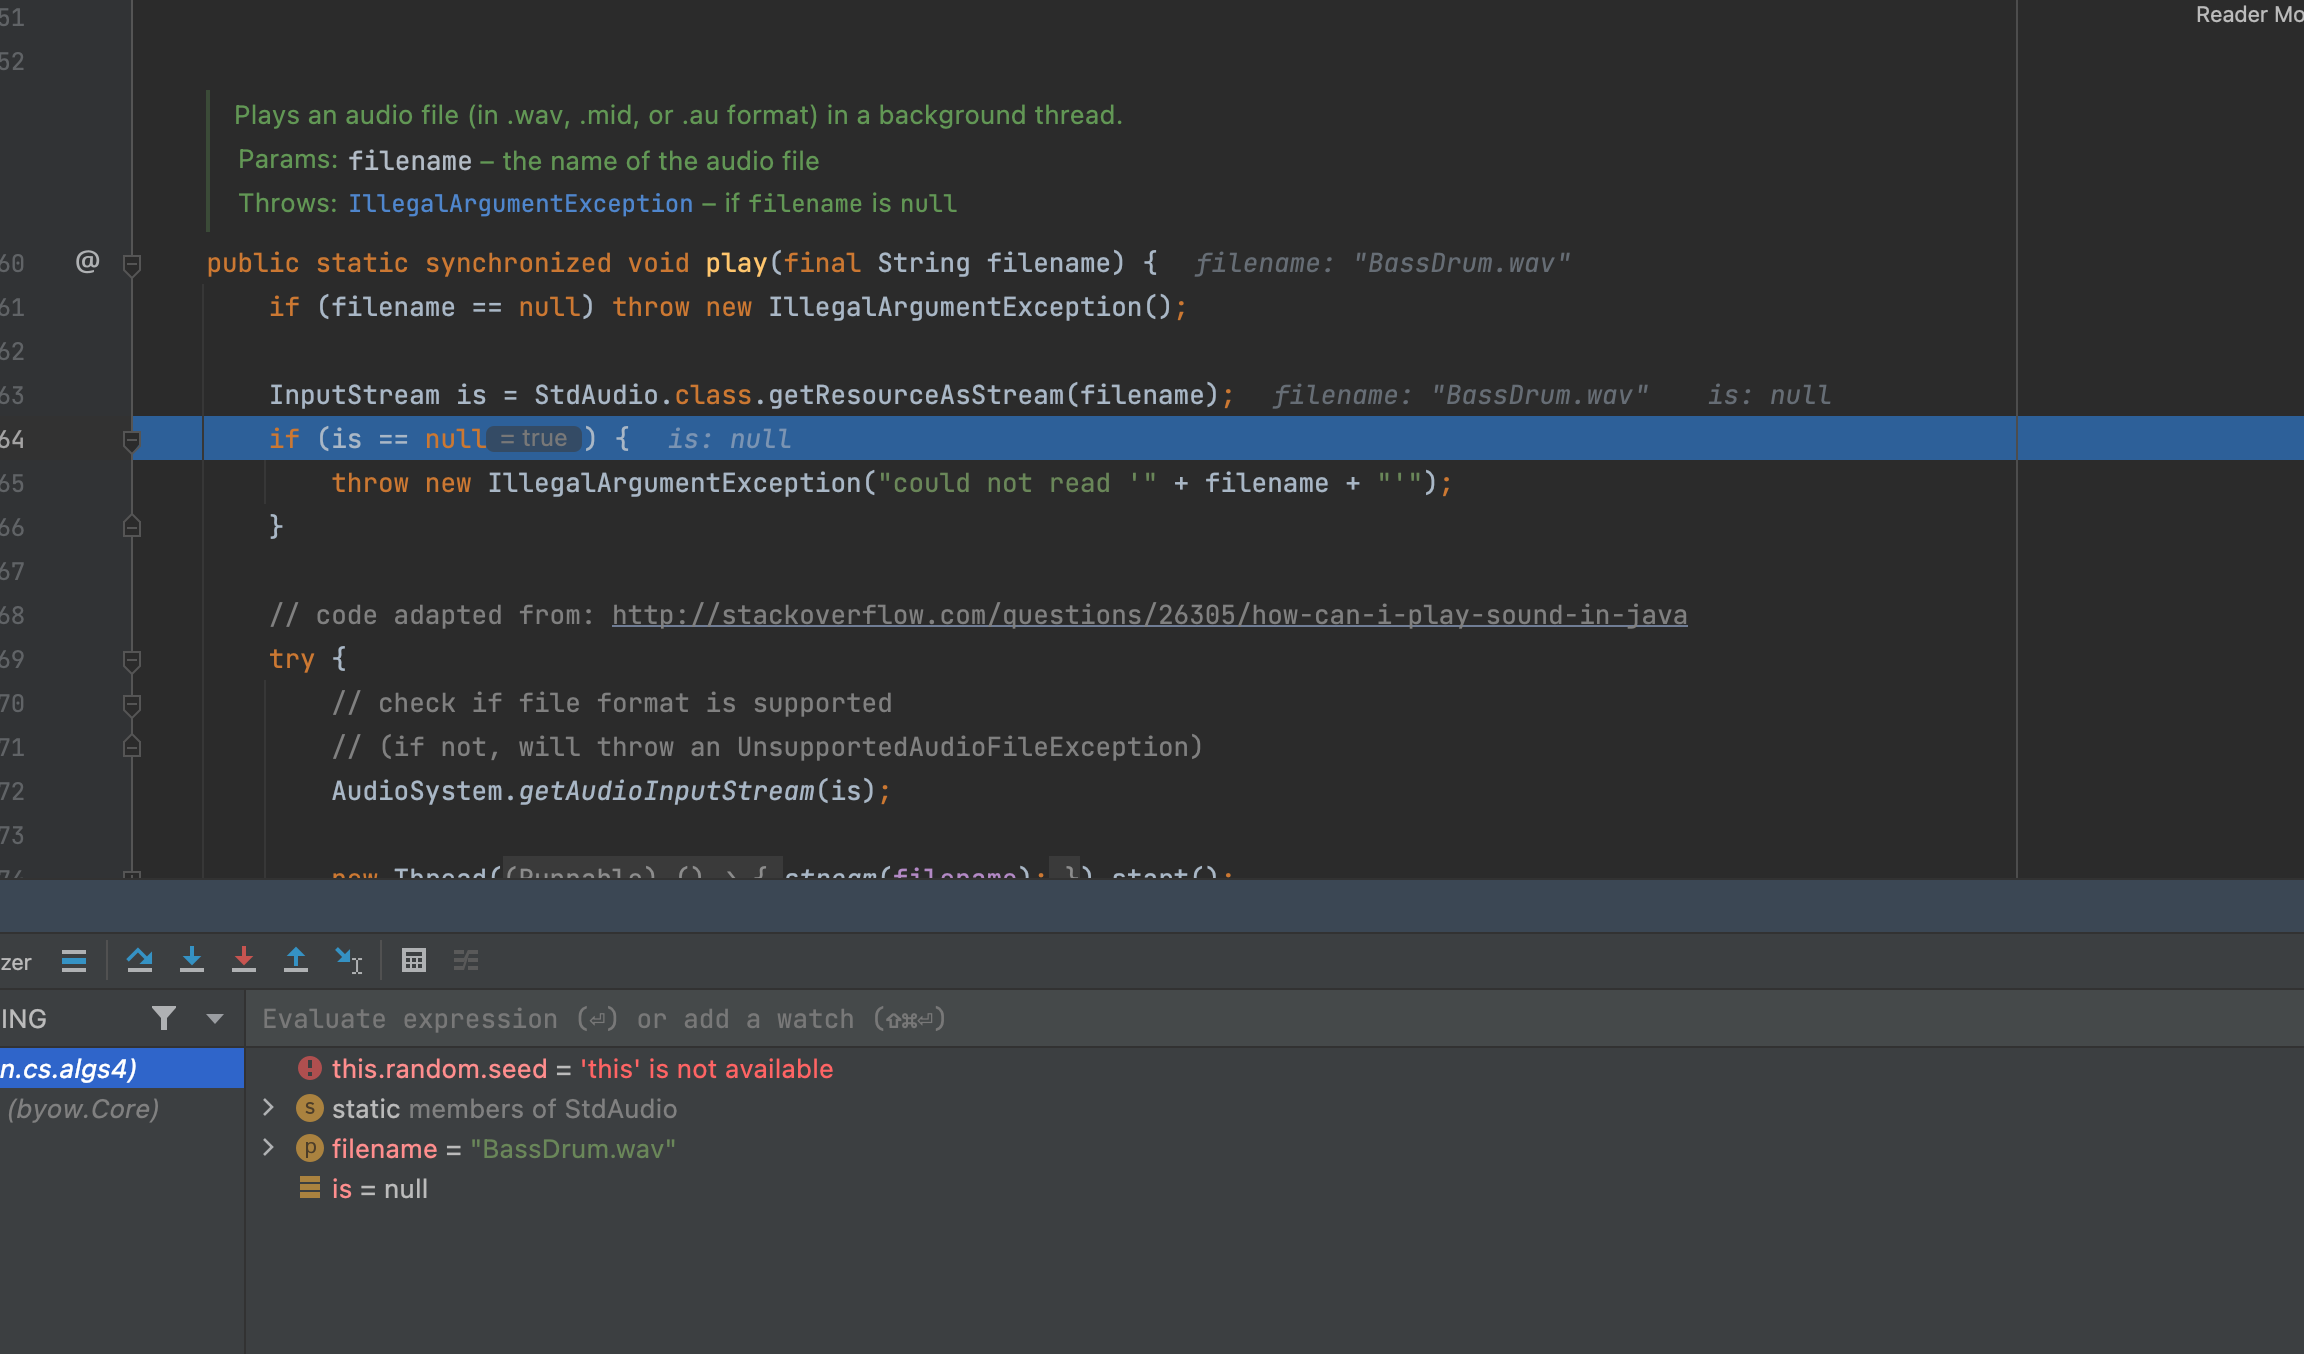The width and height of the screenshot is (2304, 1354).
Task: Click the Show Execution Point icon
Action: (73, 961)
